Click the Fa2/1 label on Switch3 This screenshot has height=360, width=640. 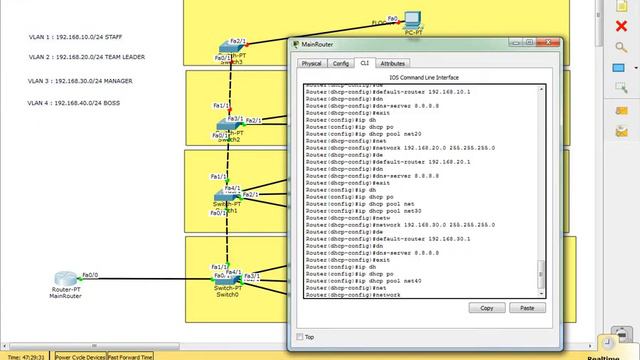(238, 41)
